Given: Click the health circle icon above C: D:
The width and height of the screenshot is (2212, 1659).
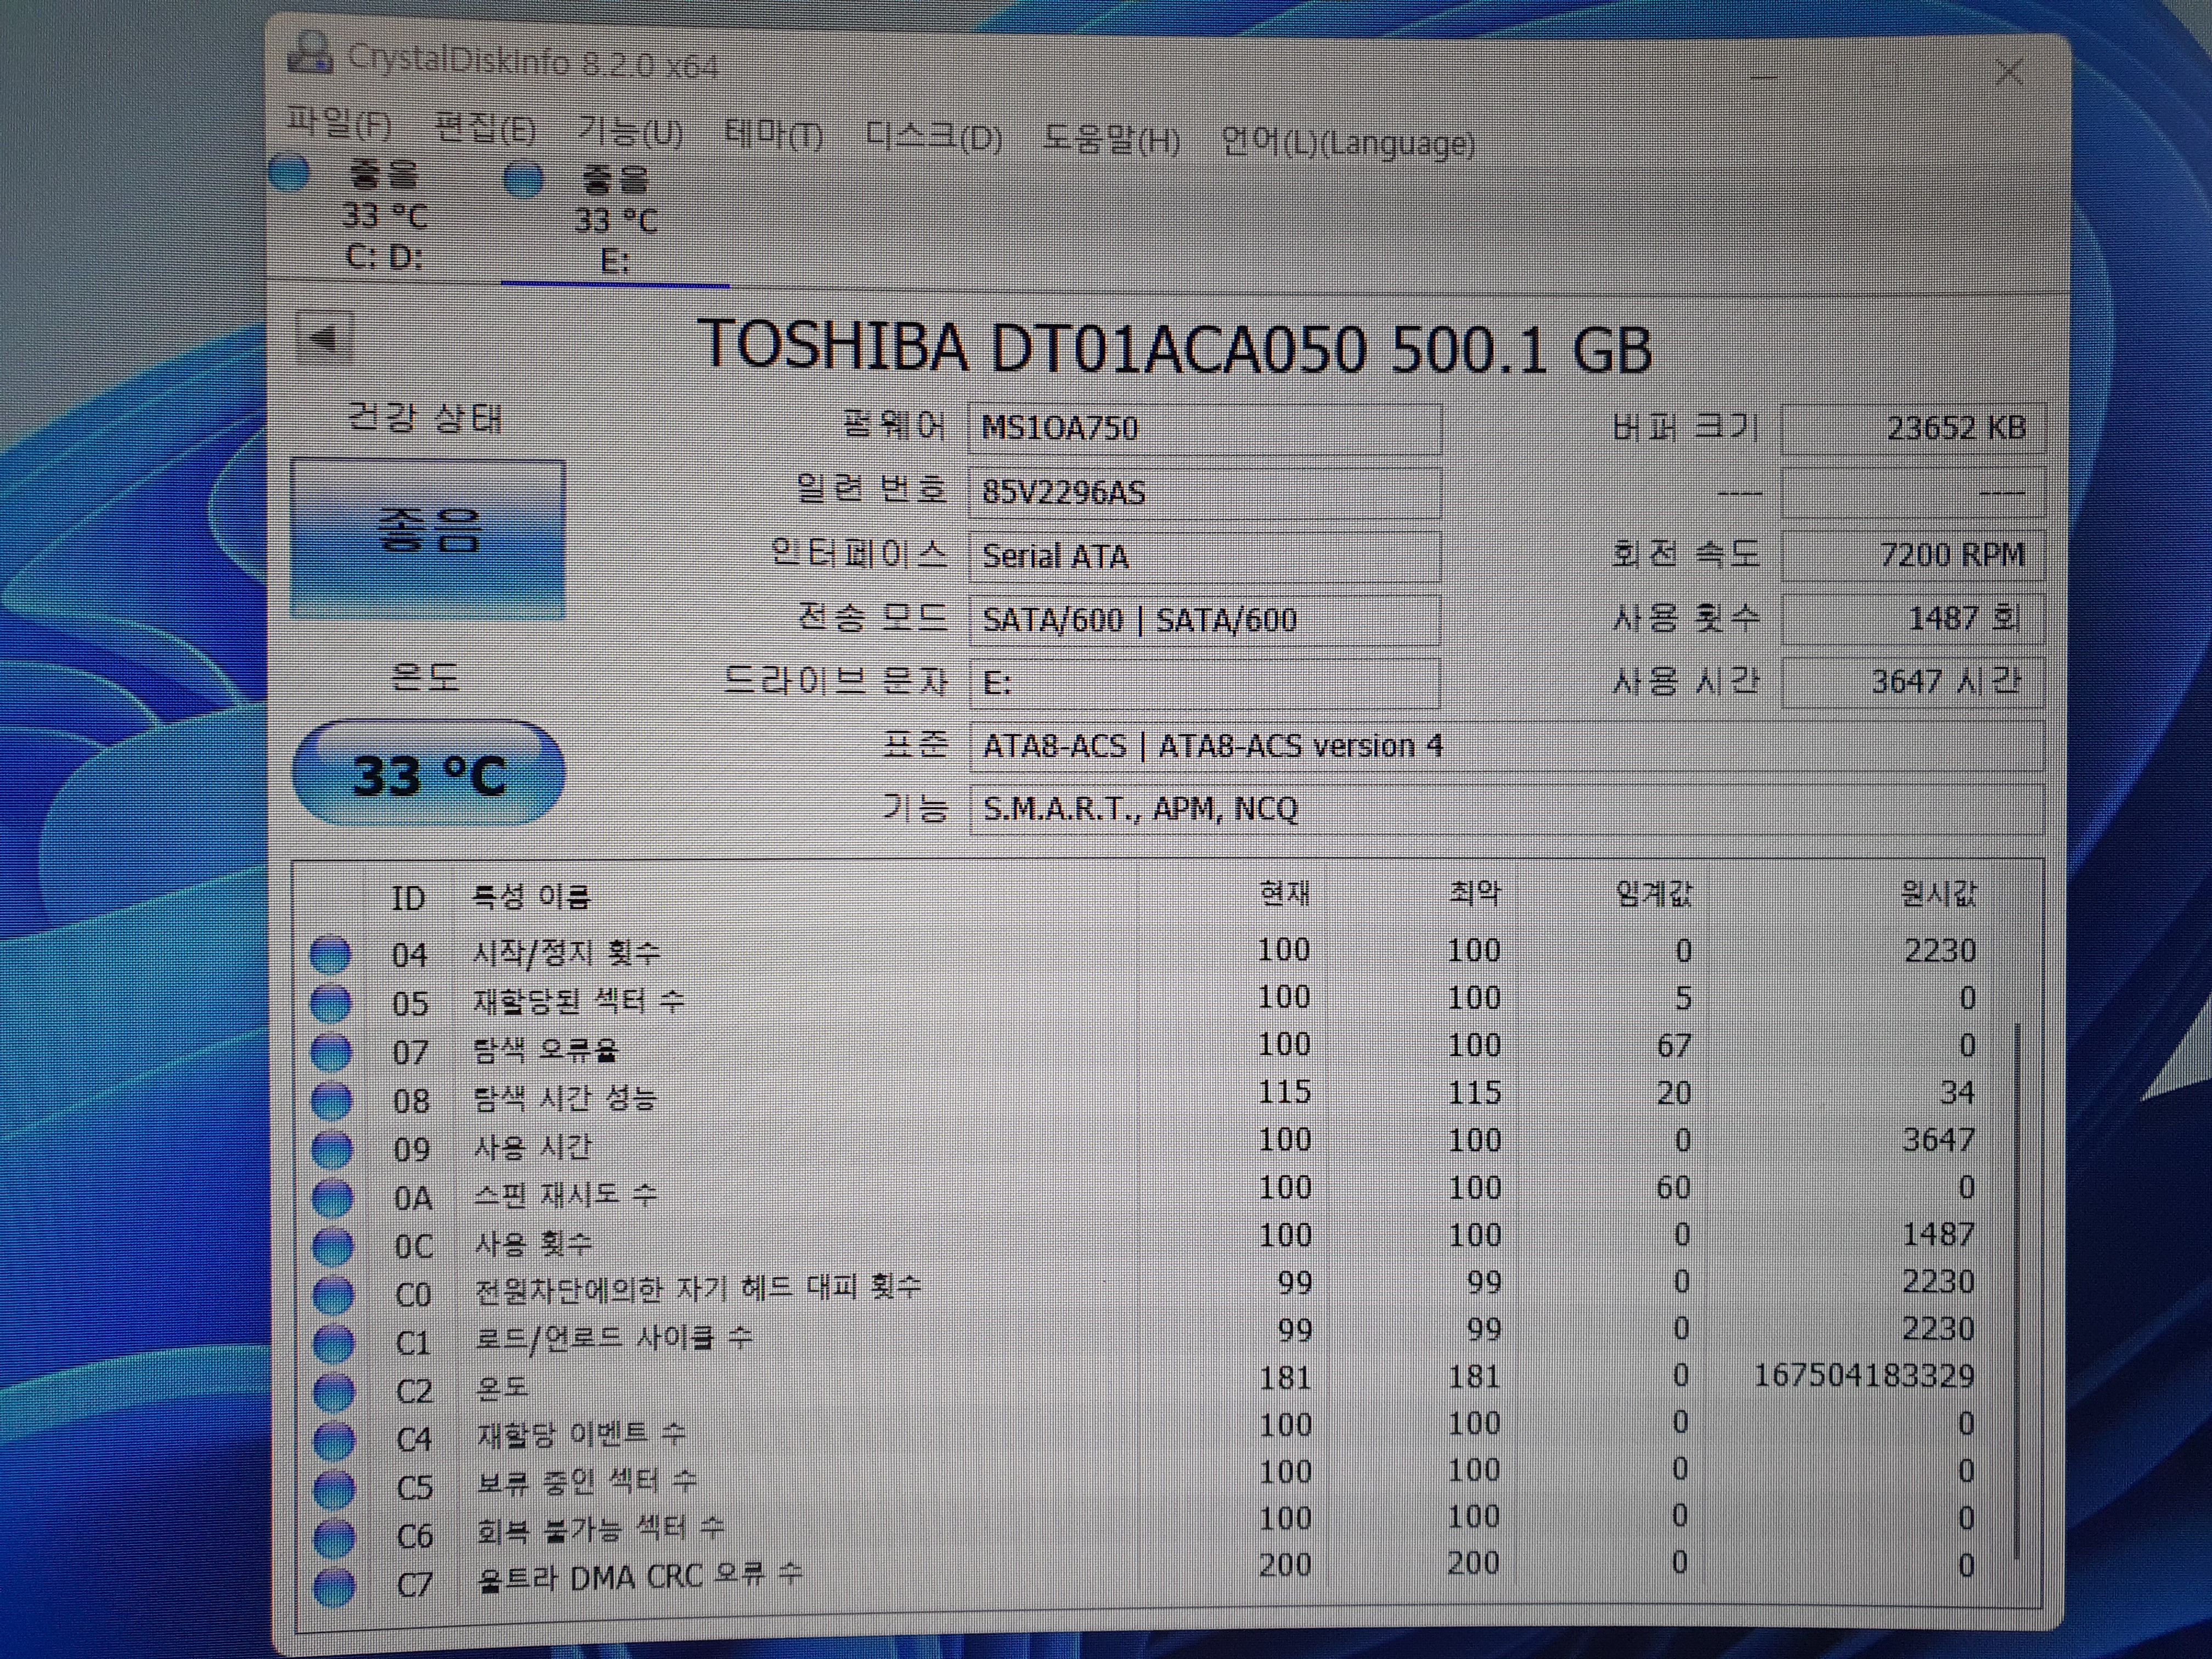Looking at the screenshot, I should click(x=290, y=173).
